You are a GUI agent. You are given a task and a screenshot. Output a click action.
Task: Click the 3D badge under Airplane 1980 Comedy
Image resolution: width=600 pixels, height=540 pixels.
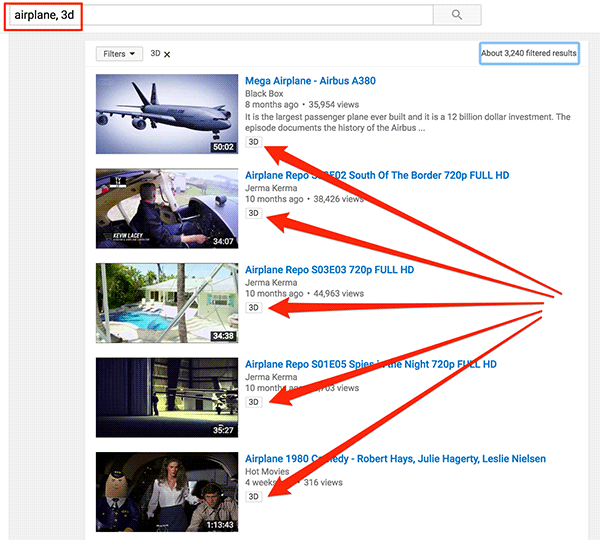(x=254, y=496)
